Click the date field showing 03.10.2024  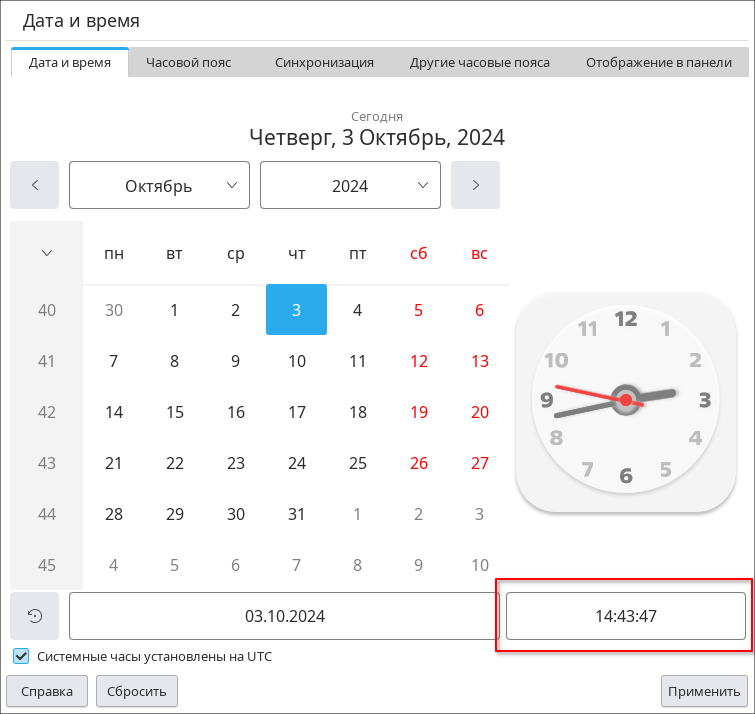coord(284,616)
